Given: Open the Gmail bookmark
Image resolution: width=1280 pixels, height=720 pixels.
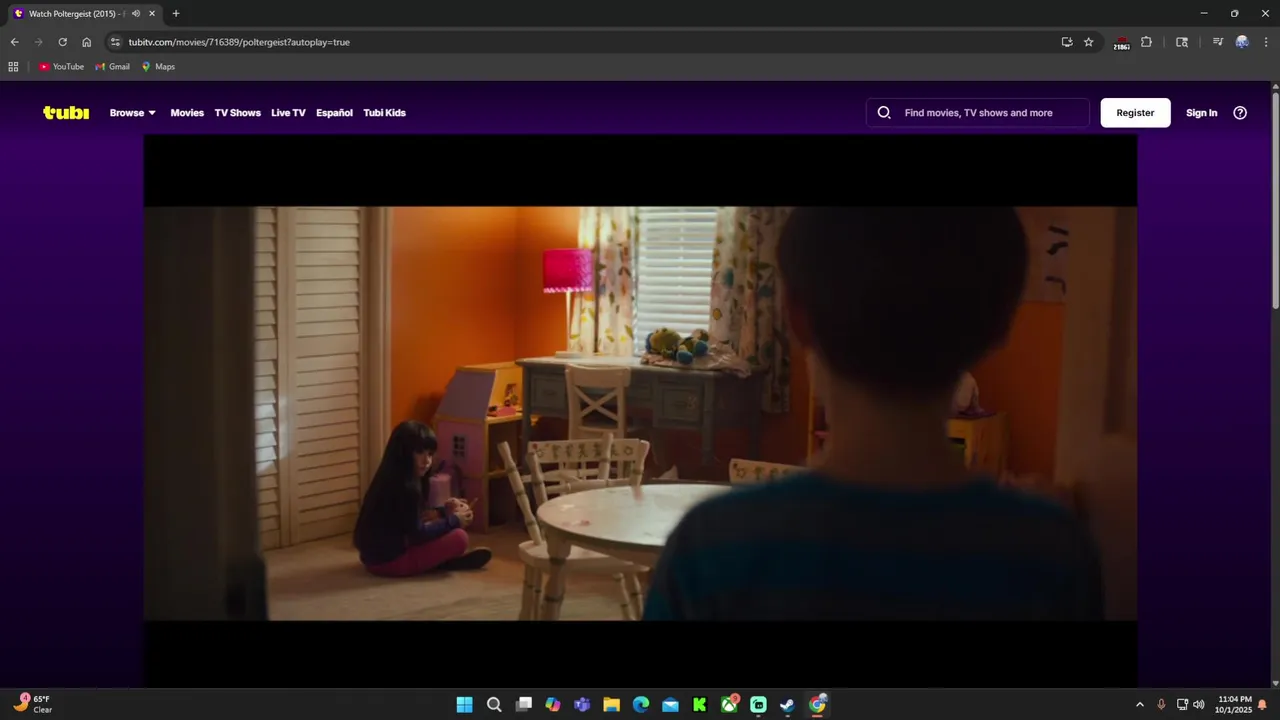Looking at the screenshot, I should tap(112, 67).
